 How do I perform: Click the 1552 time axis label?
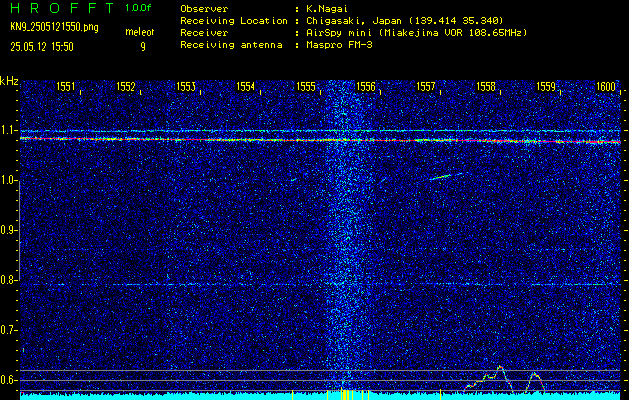126,87
